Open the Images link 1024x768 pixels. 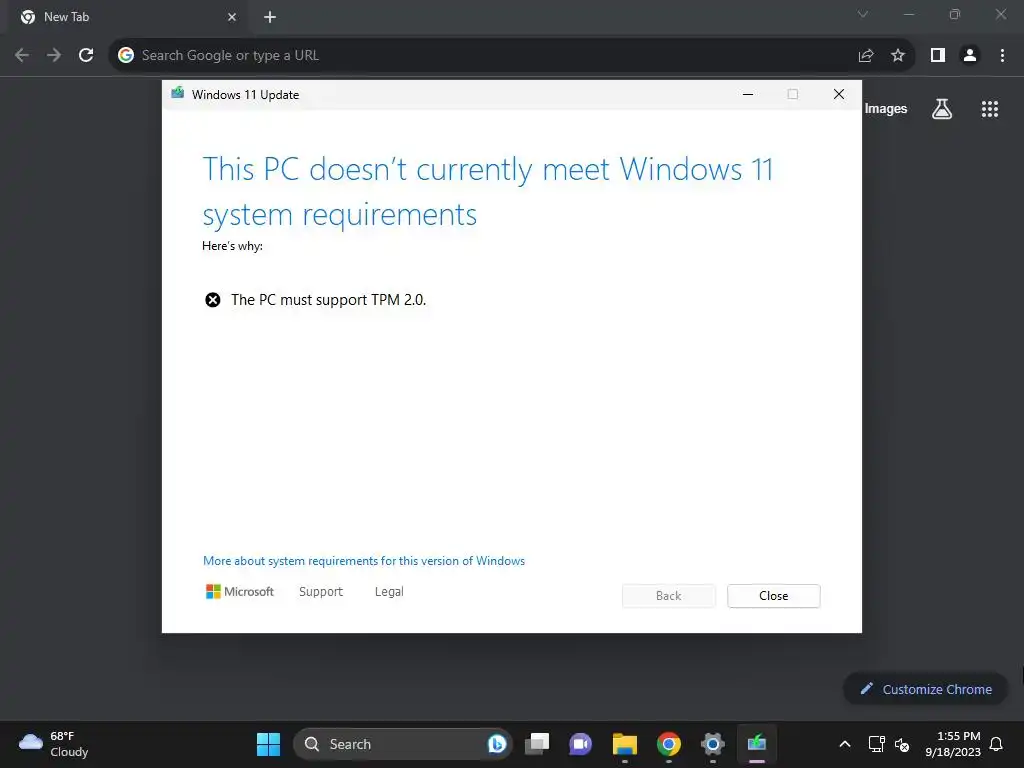(886, 109)
